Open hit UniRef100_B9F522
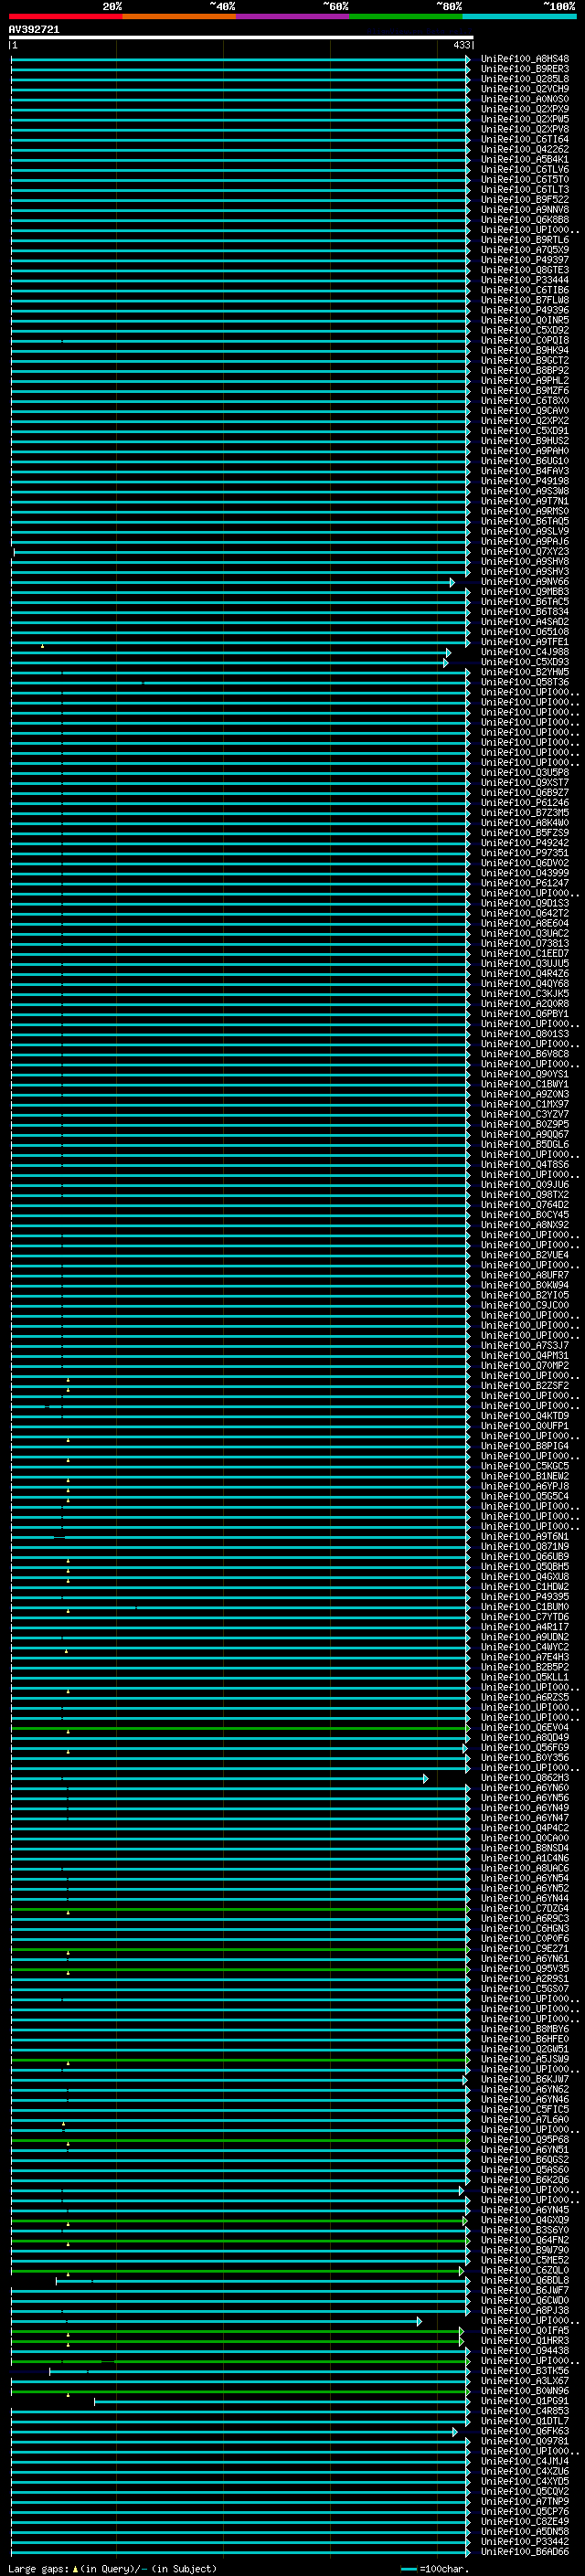This screenshot has height=2576, width=585. pyautogui.click(x=525, y=200)
